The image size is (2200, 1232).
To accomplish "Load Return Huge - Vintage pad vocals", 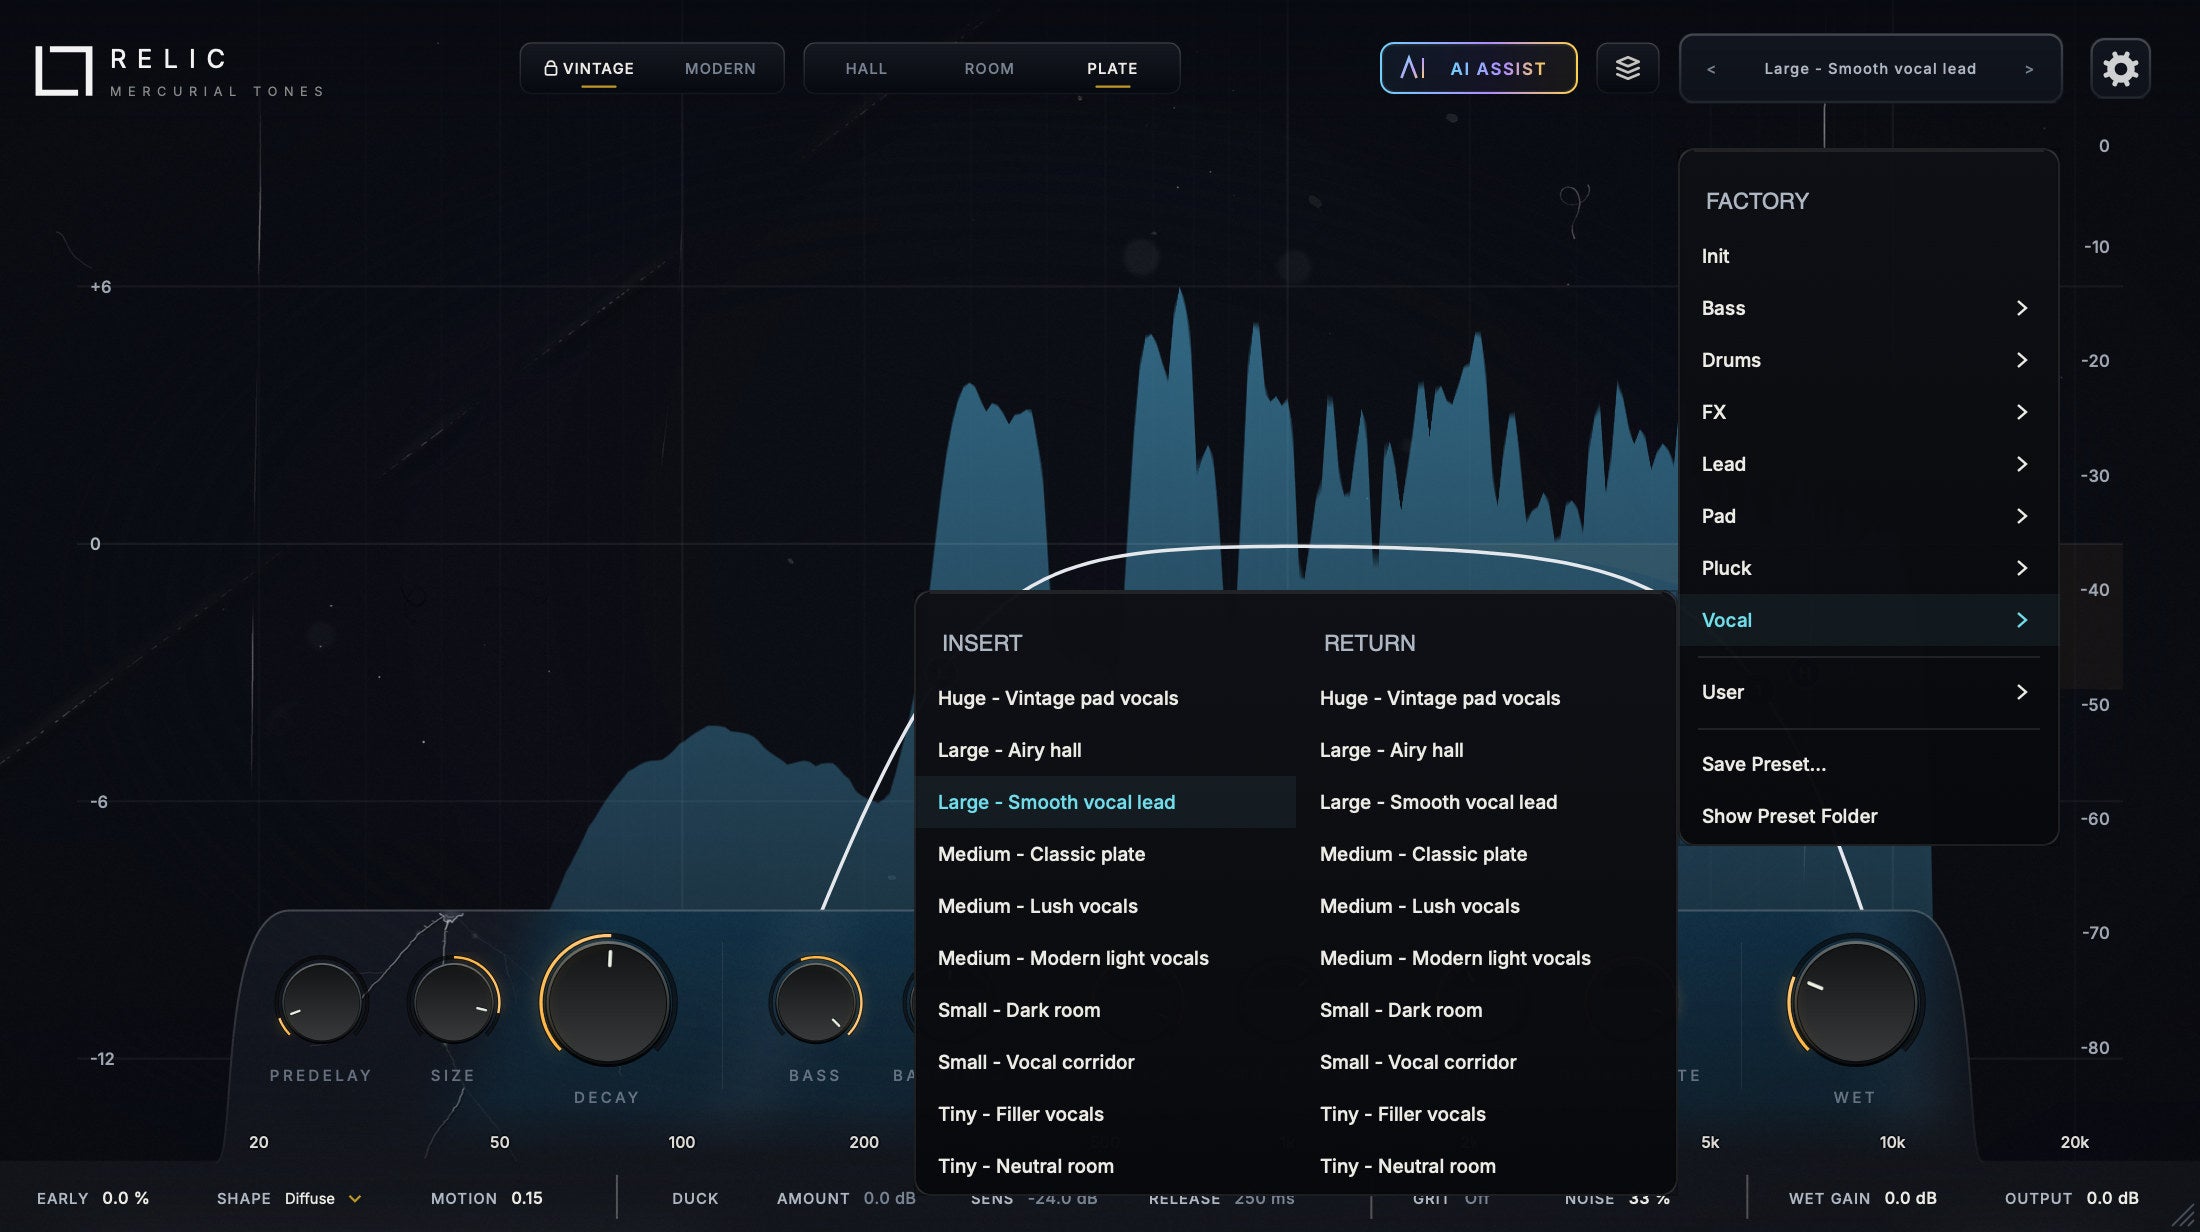I will [1488, 698].
